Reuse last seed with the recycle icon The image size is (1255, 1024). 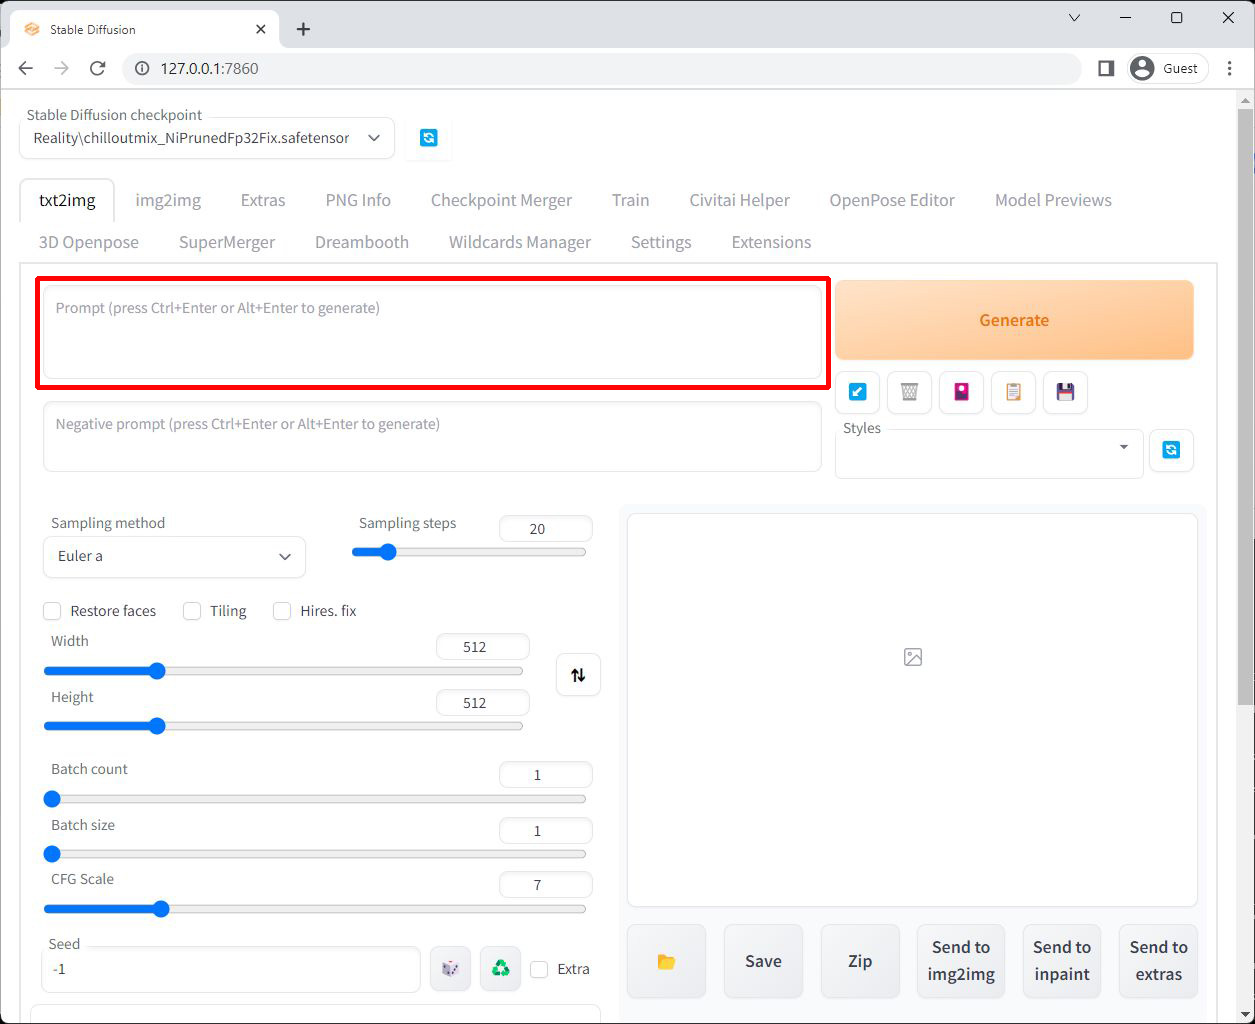(x=500, y=969)
